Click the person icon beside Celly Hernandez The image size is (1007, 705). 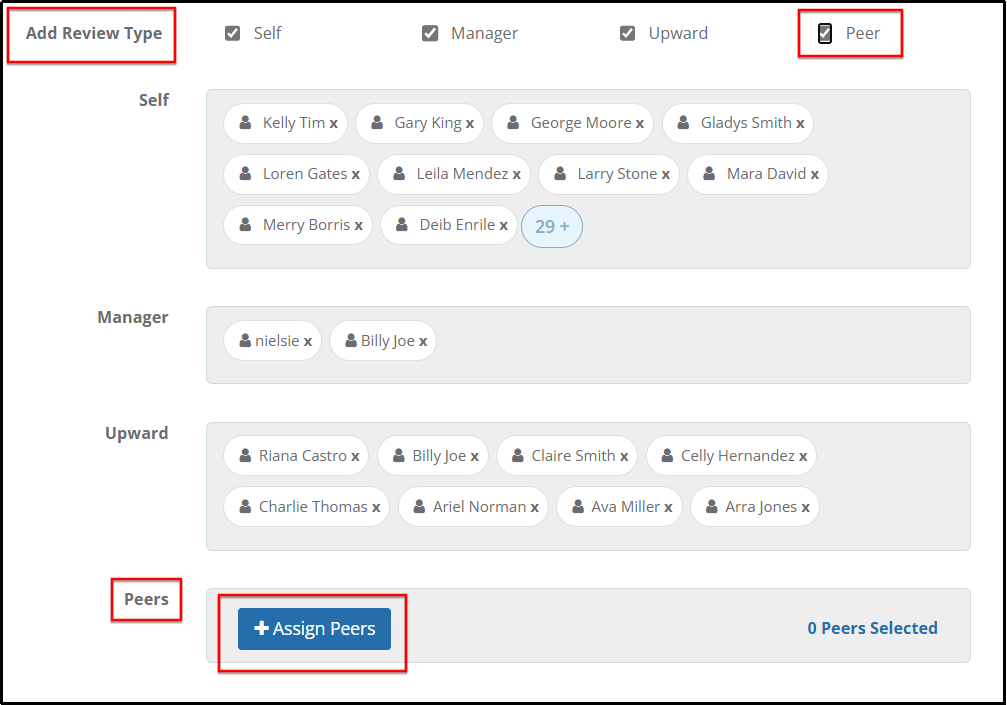click(x=667, y=455)
